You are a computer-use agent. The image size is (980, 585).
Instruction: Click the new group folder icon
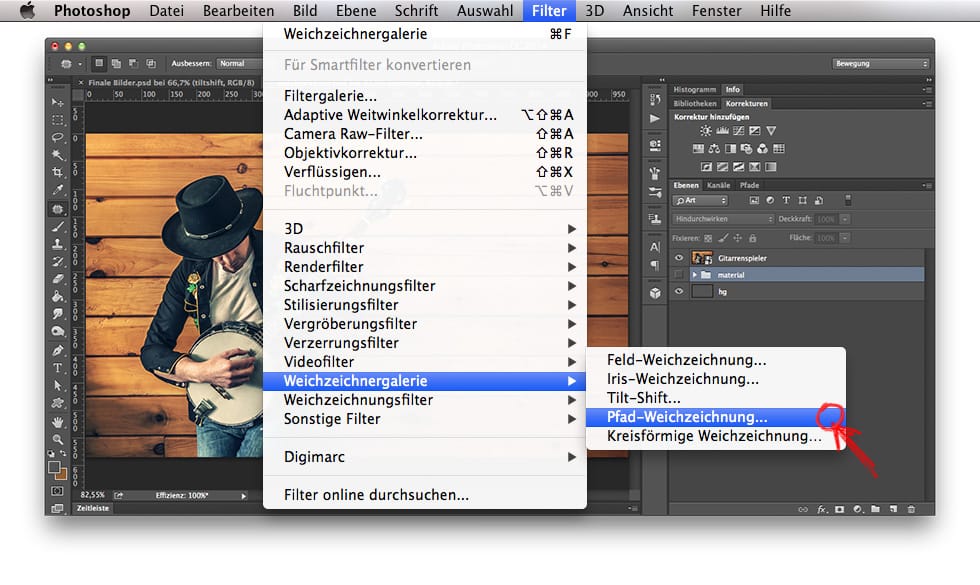point(876,509)
